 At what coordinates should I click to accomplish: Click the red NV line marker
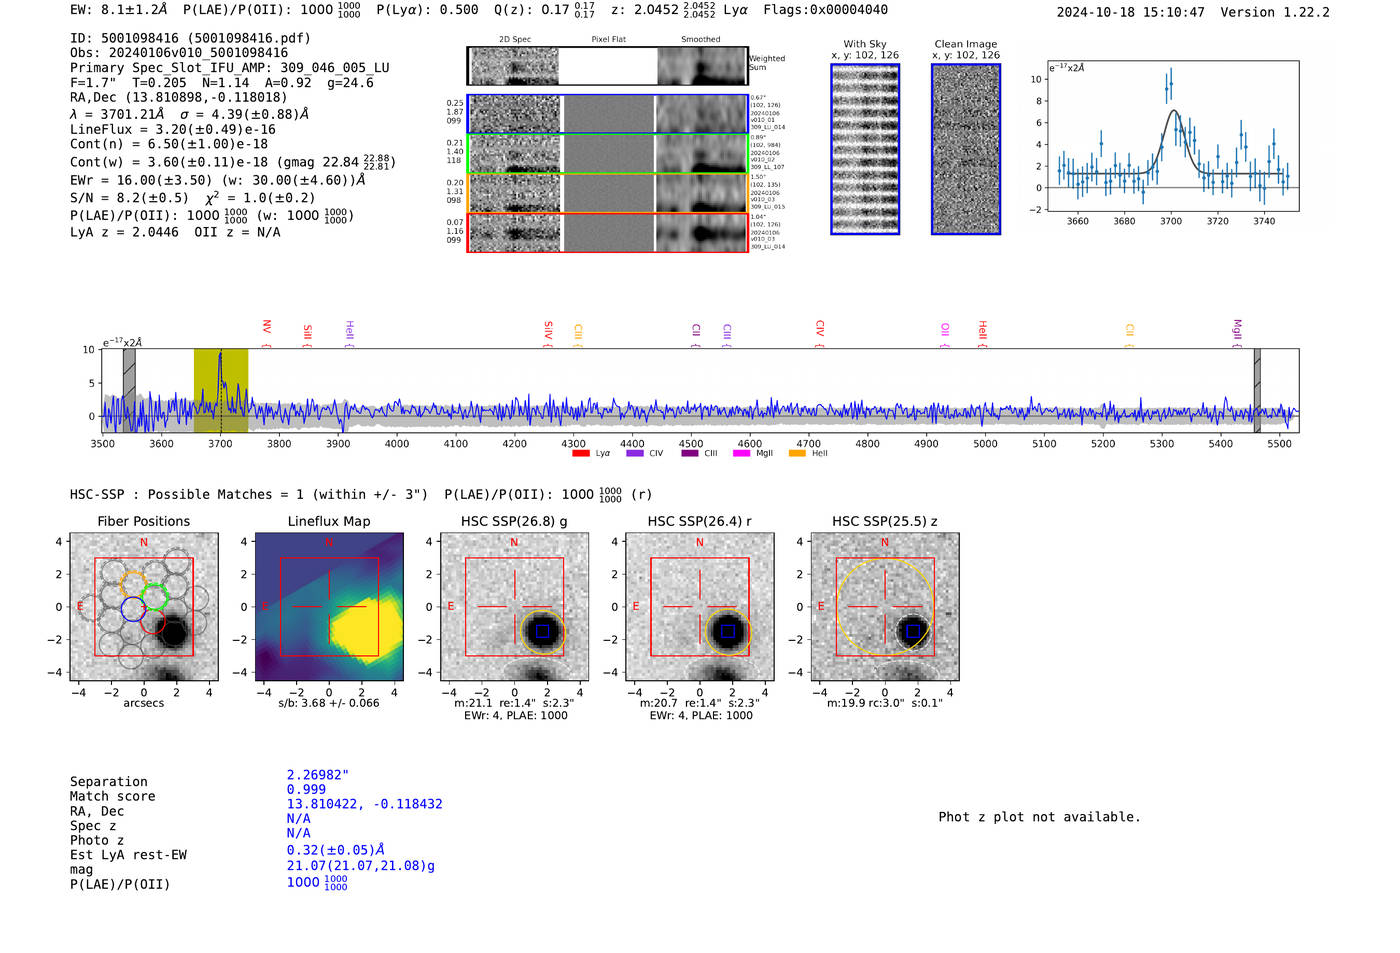(267, 333)
